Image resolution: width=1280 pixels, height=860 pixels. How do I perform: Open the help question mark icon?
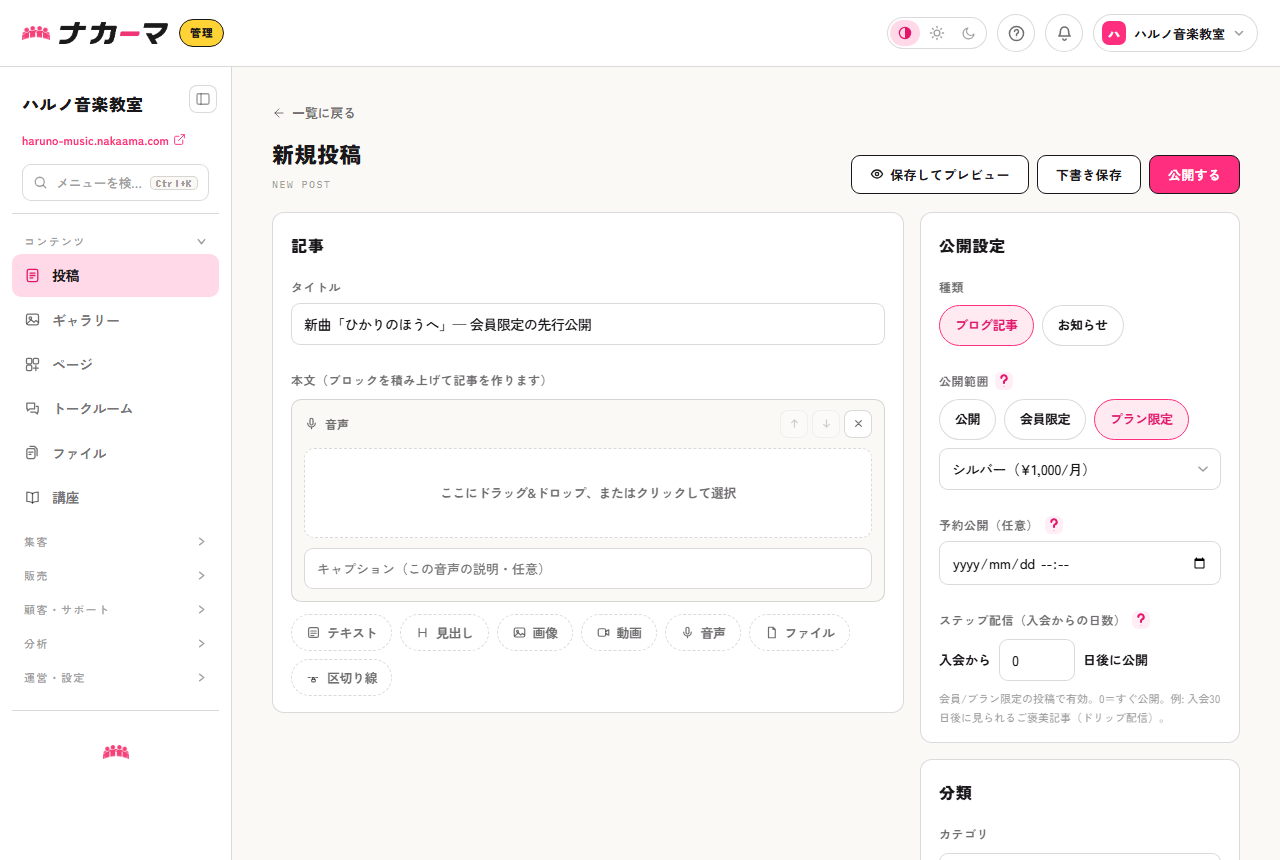pos(1016,33)
